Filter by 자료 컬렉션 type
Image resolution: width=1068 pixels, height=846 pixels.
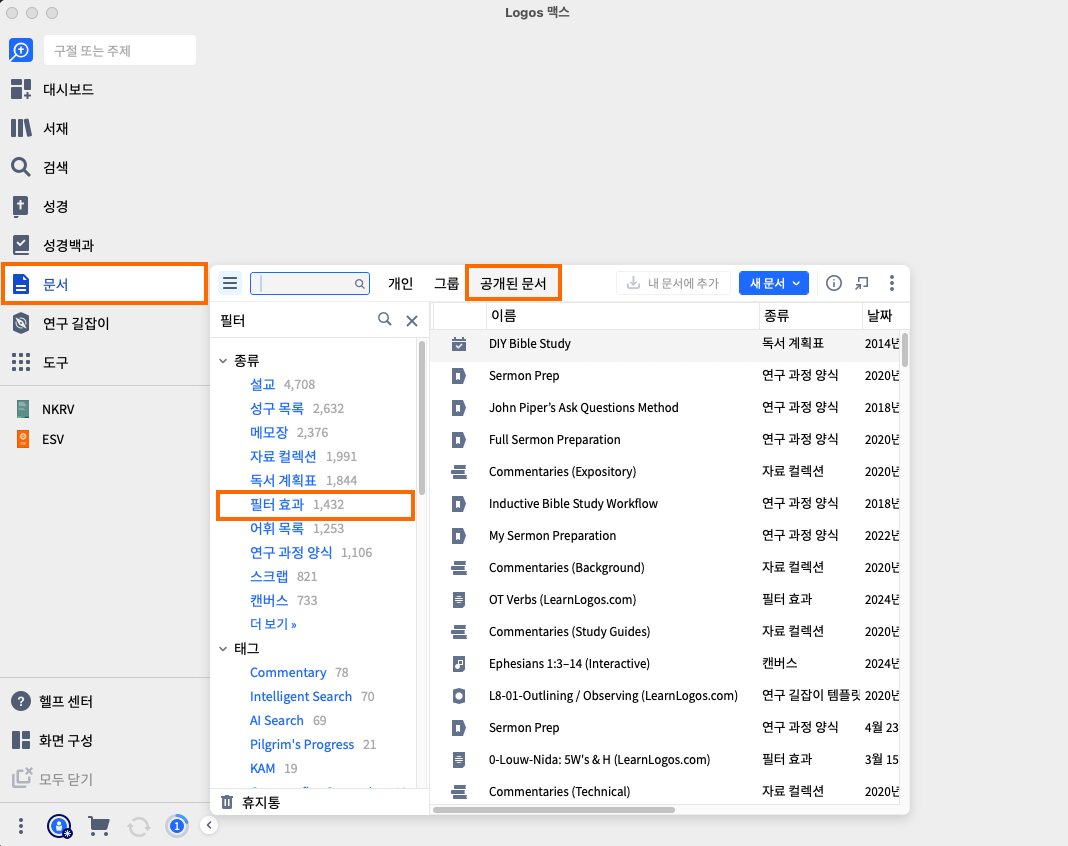(x=283, y=456)
